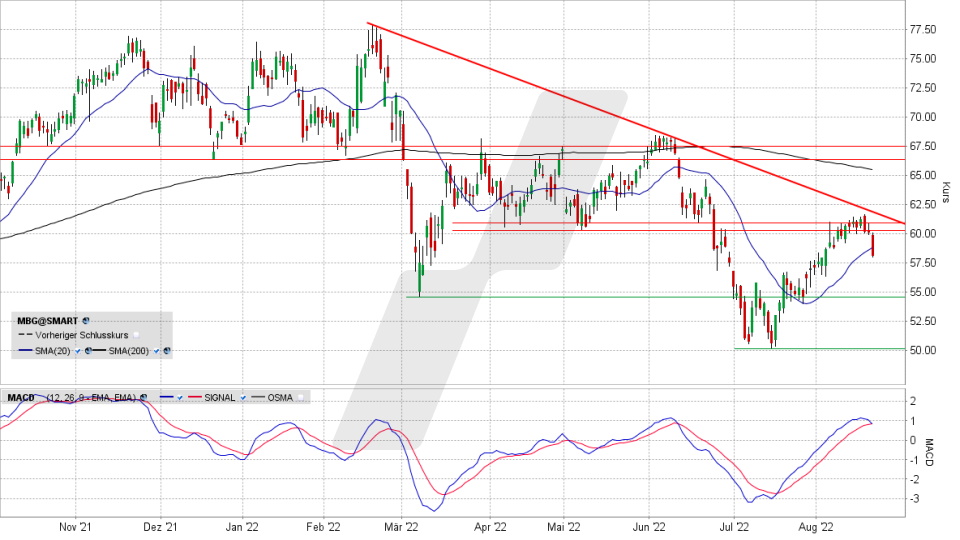Click the SIGNAL legend label
This screenshot has height=540, width=960.
pos(220,397)
